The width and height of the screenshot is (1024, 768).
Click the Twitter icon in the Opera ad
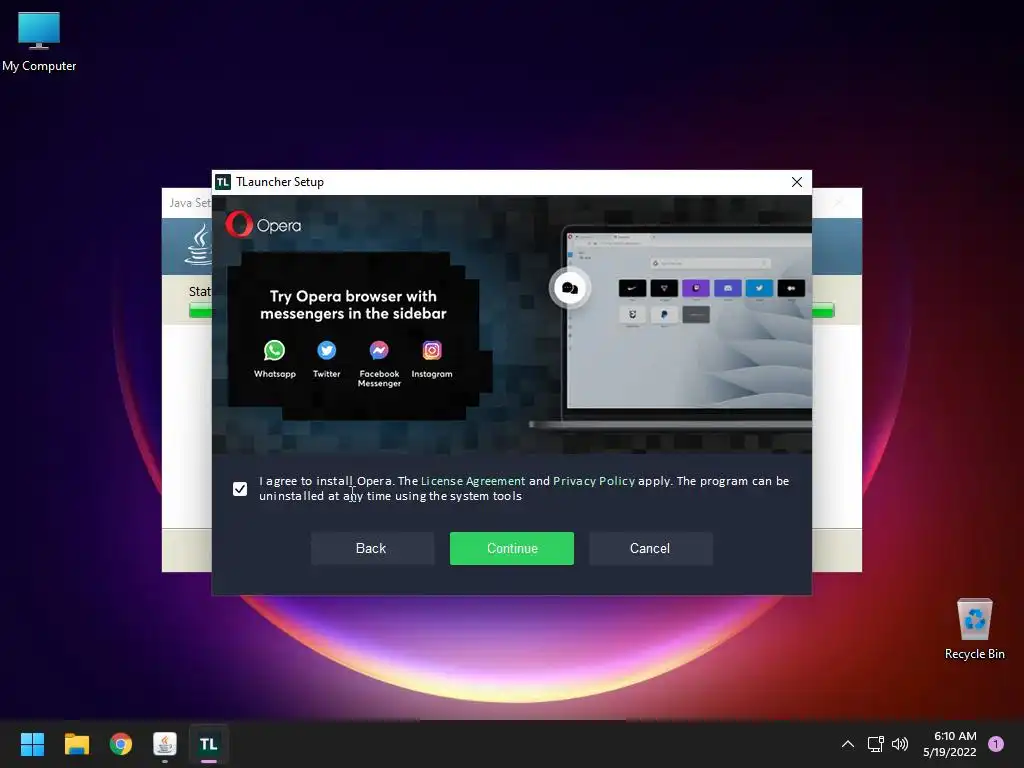pyautogui.click(x=327, y=351)
